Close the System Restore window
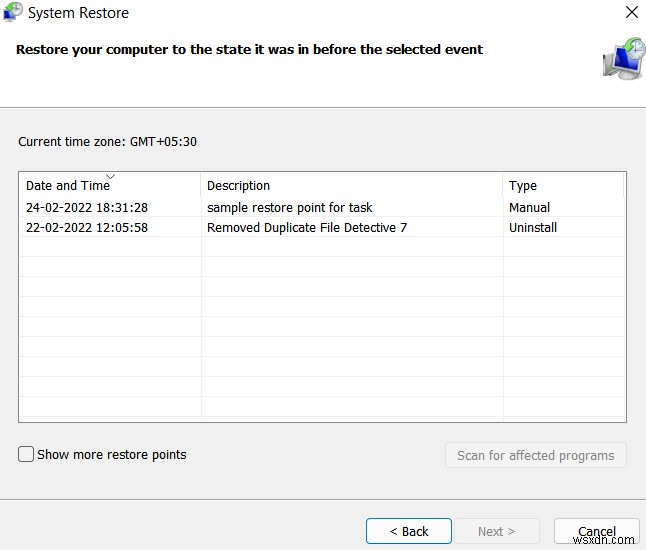Viewport: 646px width, 550px height. (631, 13)
